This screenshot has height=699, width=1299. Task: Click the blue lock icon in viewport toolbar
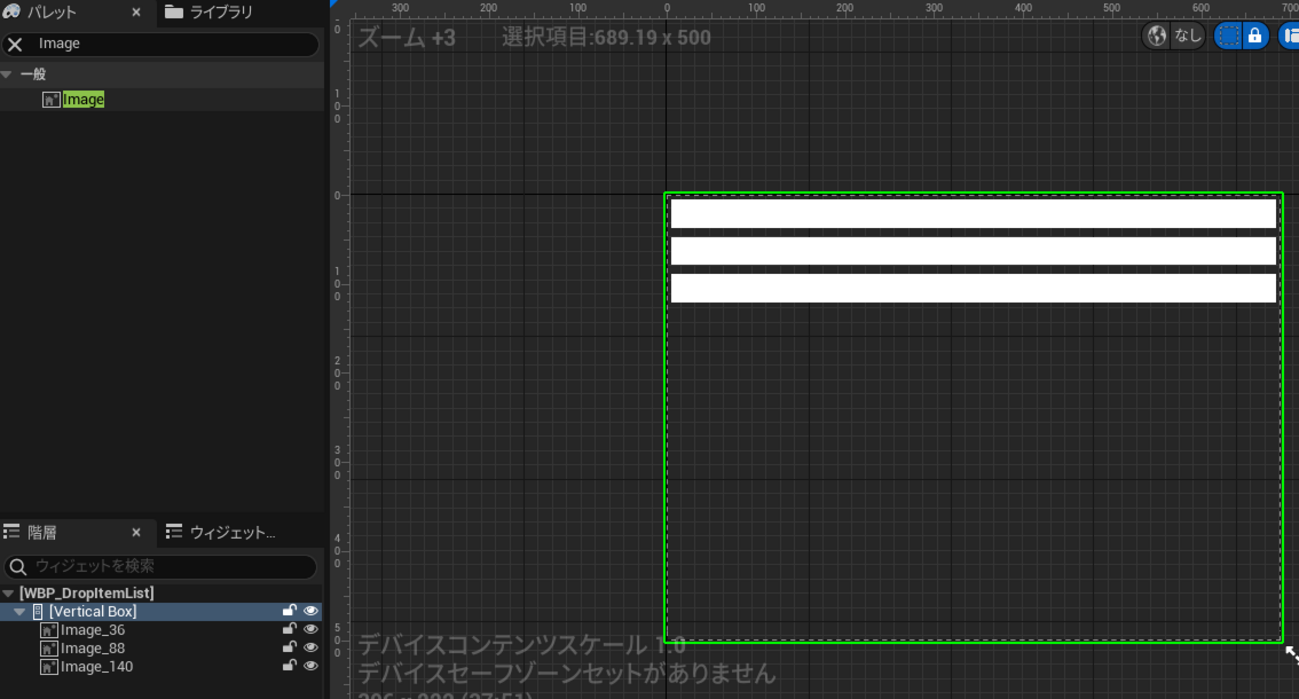click(1255, 36)
